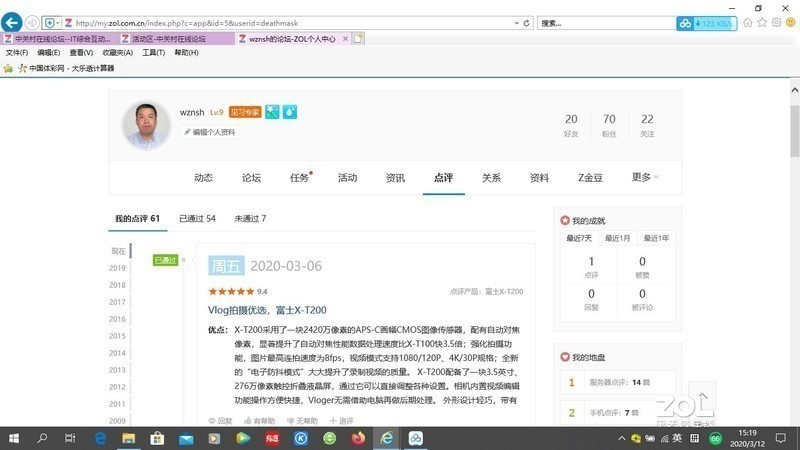Click the add-to-favorites bar star icon
This screenshot has height=450, width=800.
[x=8, y=68]
